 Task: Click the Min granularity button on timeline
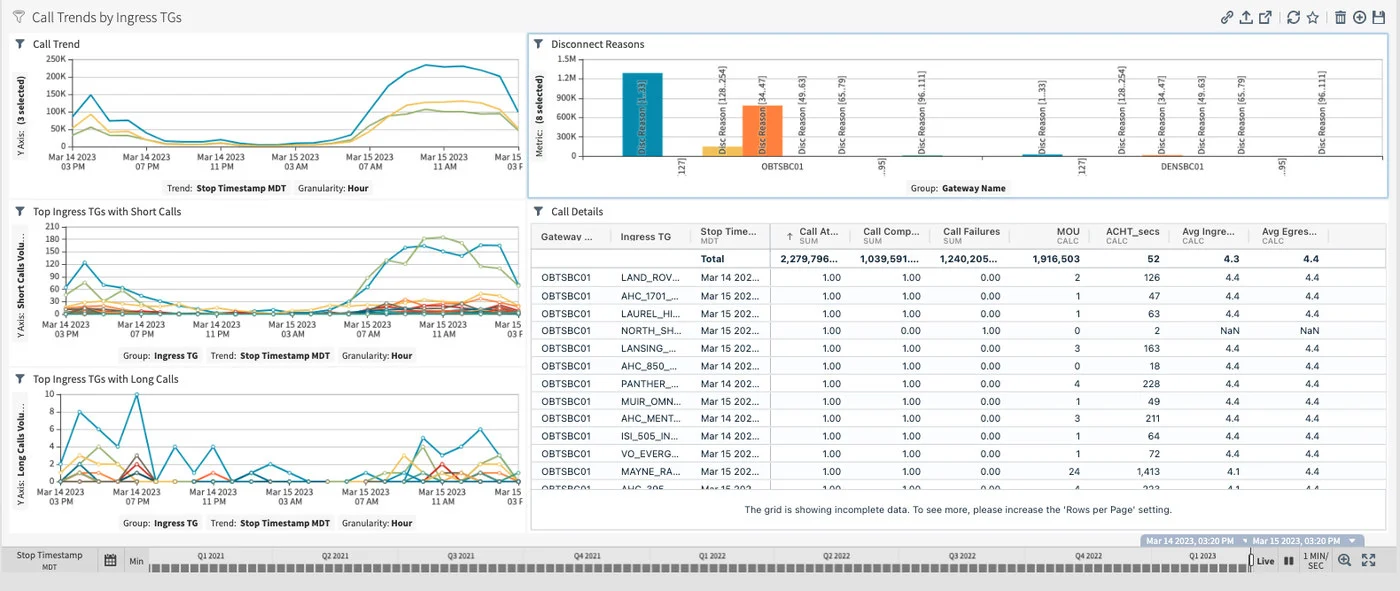136,561
